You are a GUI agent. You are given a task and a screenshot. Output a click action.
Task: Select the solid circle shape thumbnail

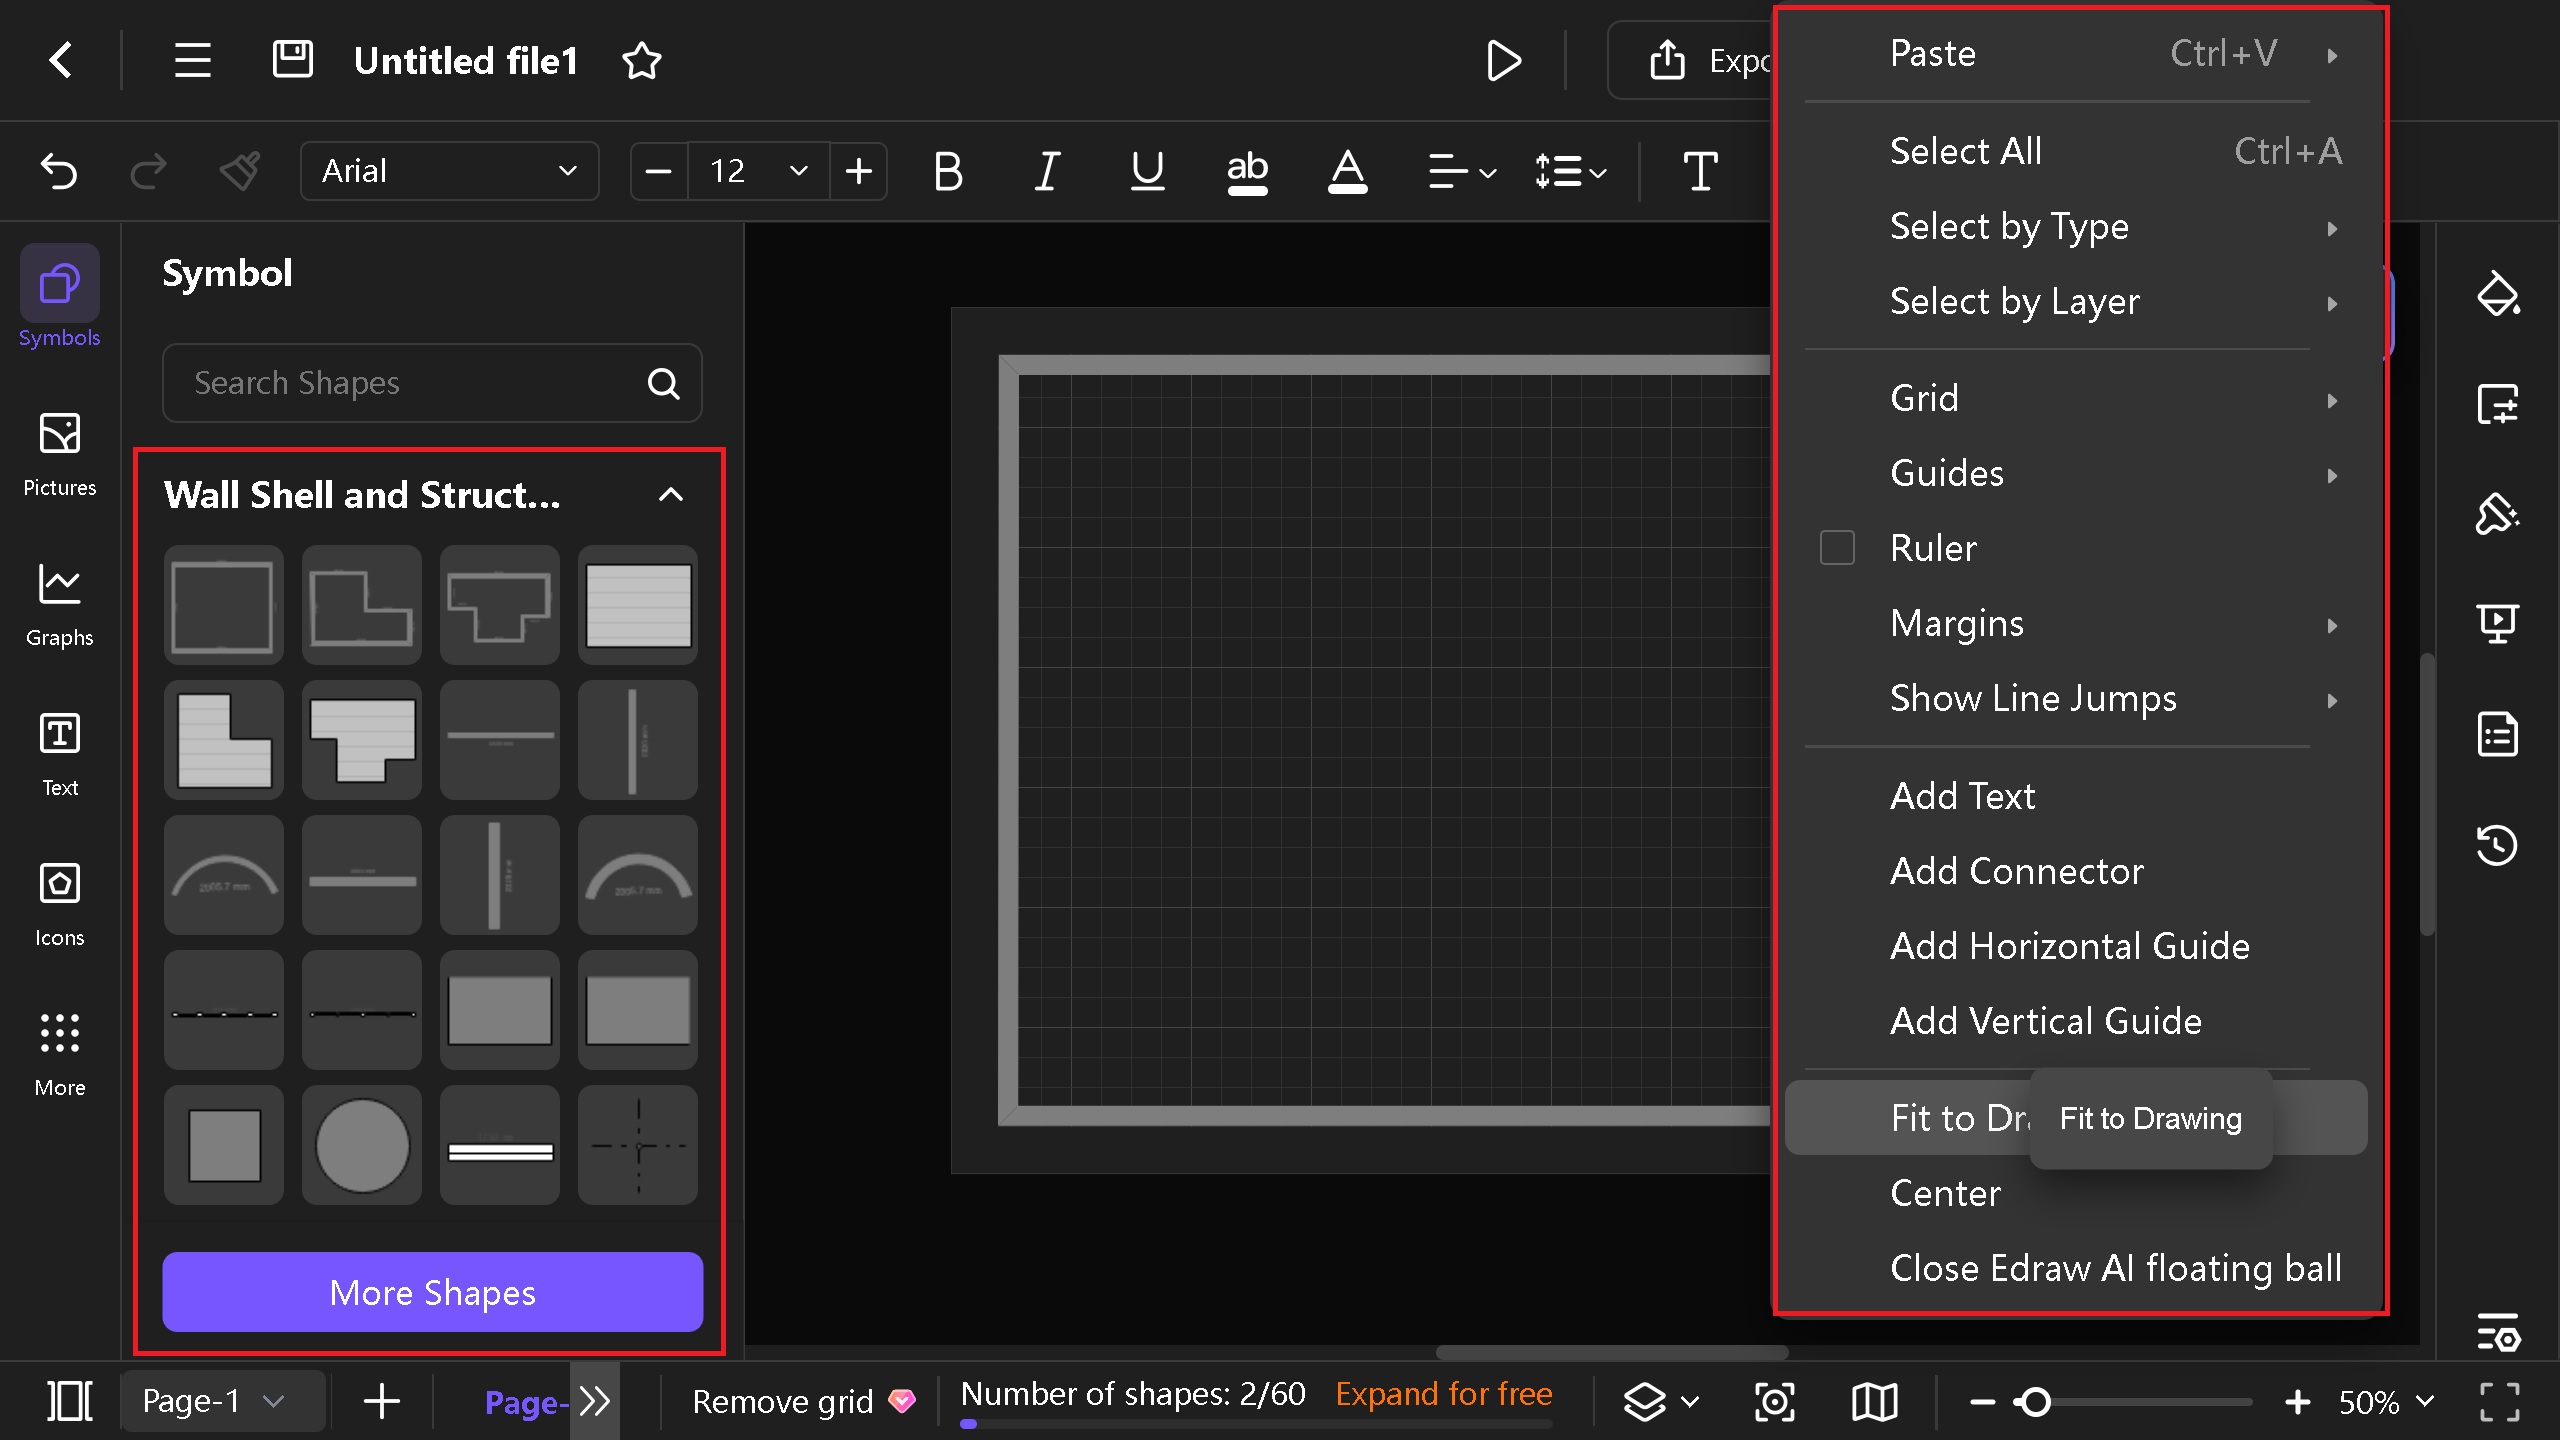(x=361, y=1145)
